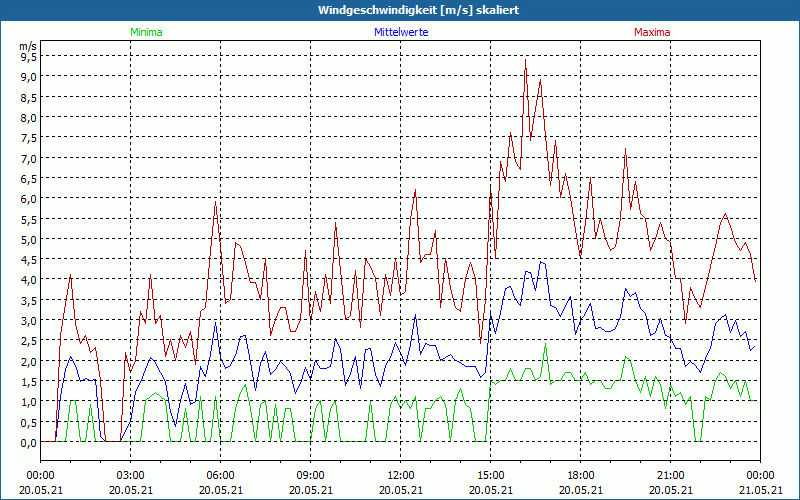
Task: Click the 09:00 time axis label
Action: point(310,475)
